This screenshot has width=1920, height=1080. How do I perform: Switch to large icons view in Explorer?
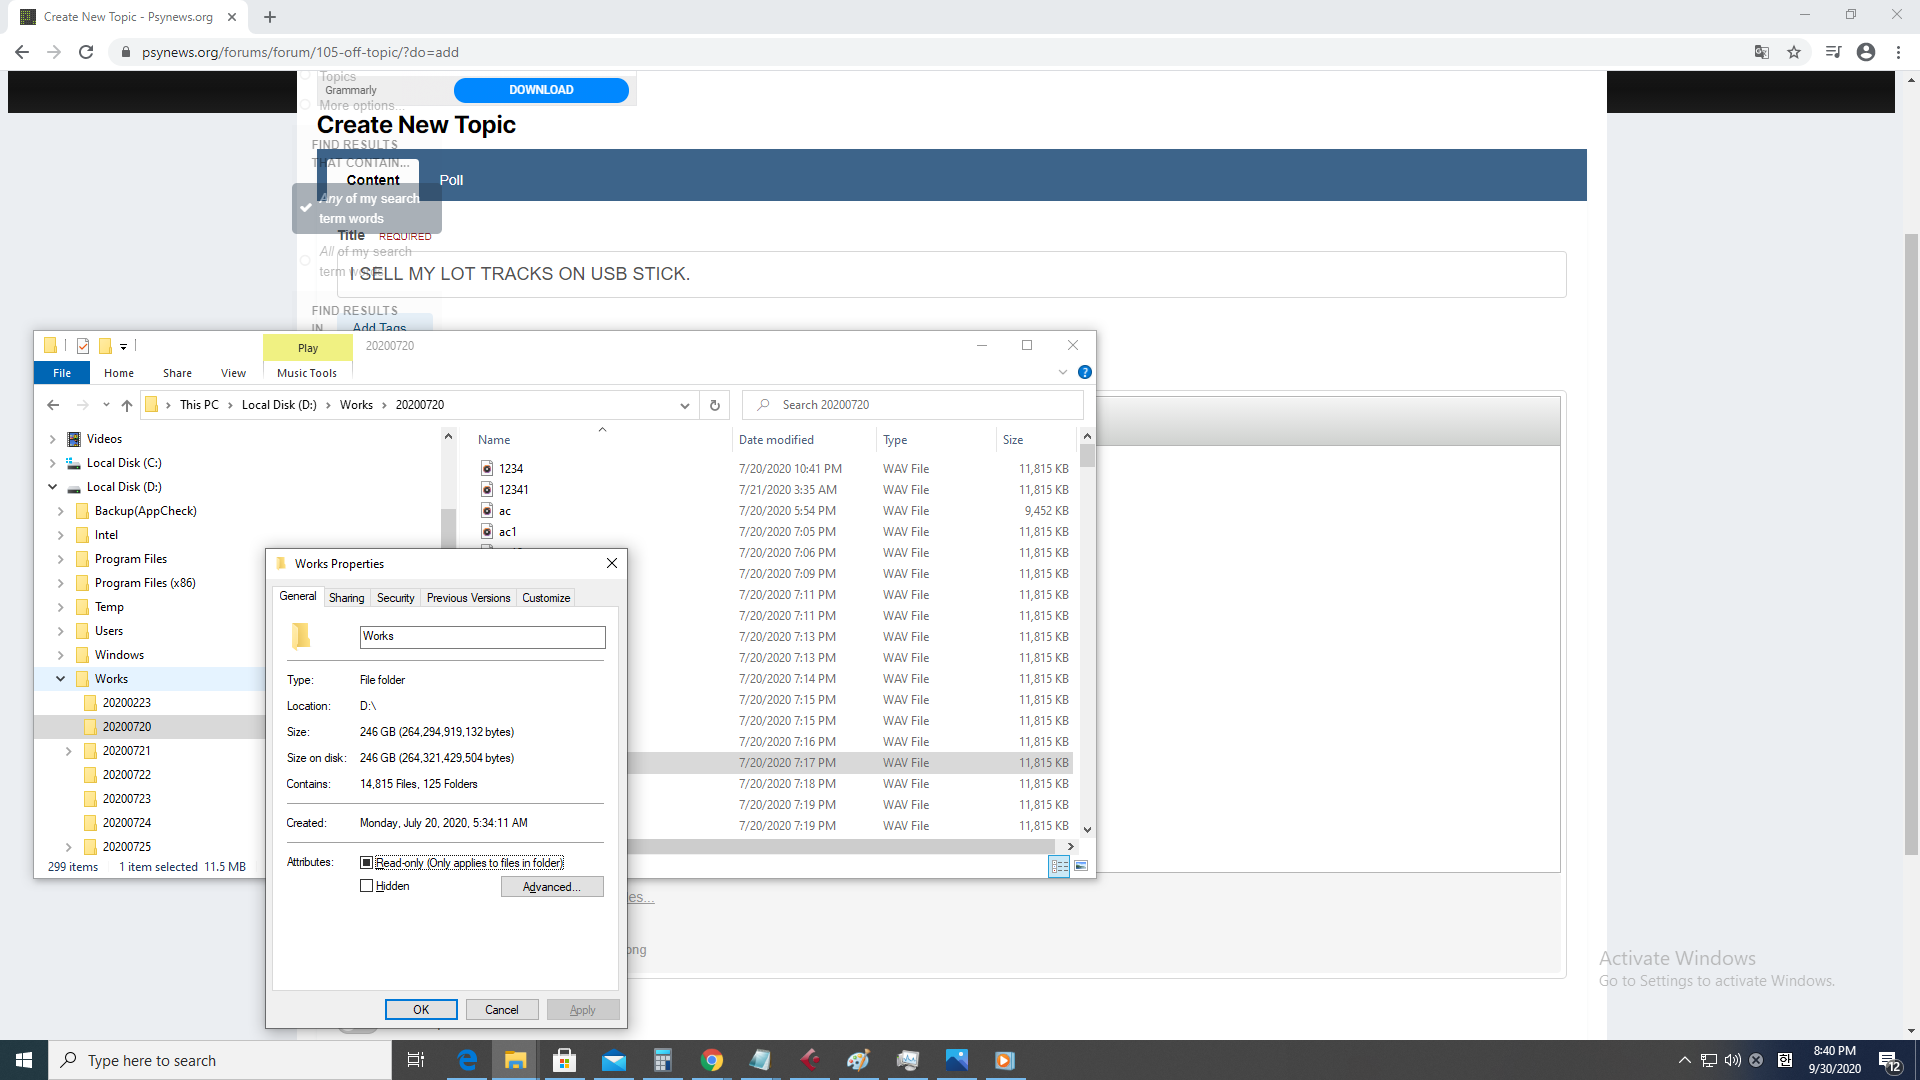coord(1081,866)
